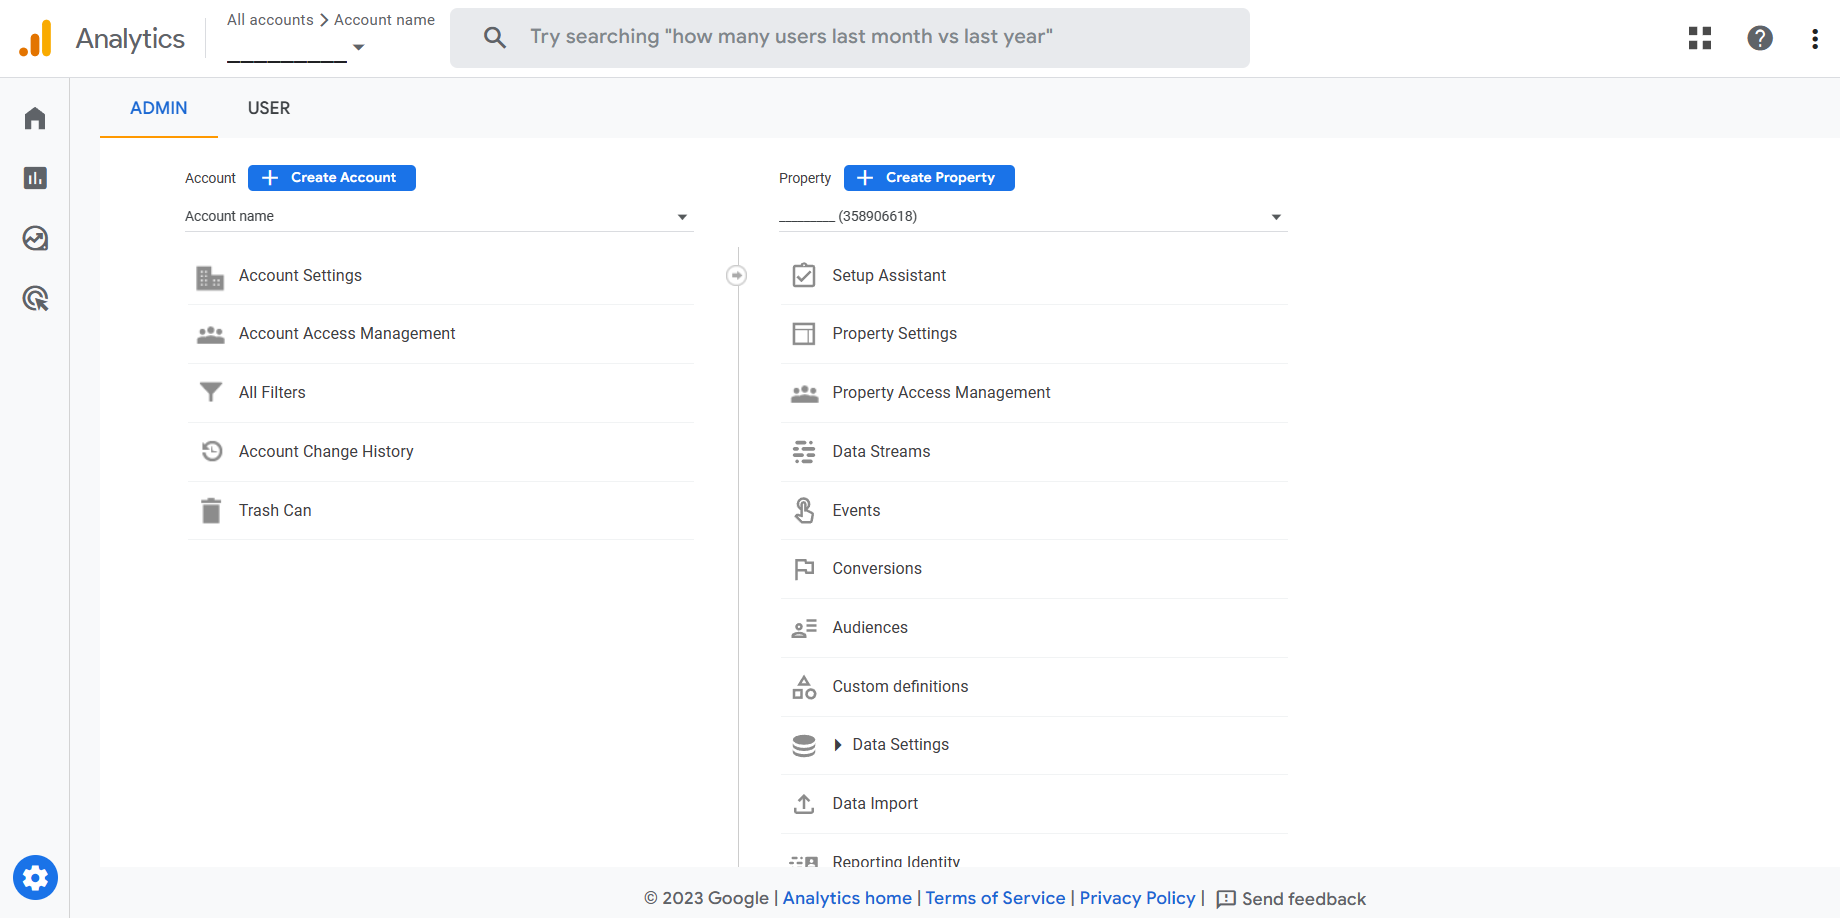Click the circular arrow column collapse button
Image resolution: width=1840 pixels, height=918 pixels.
(x=737, y=275)
